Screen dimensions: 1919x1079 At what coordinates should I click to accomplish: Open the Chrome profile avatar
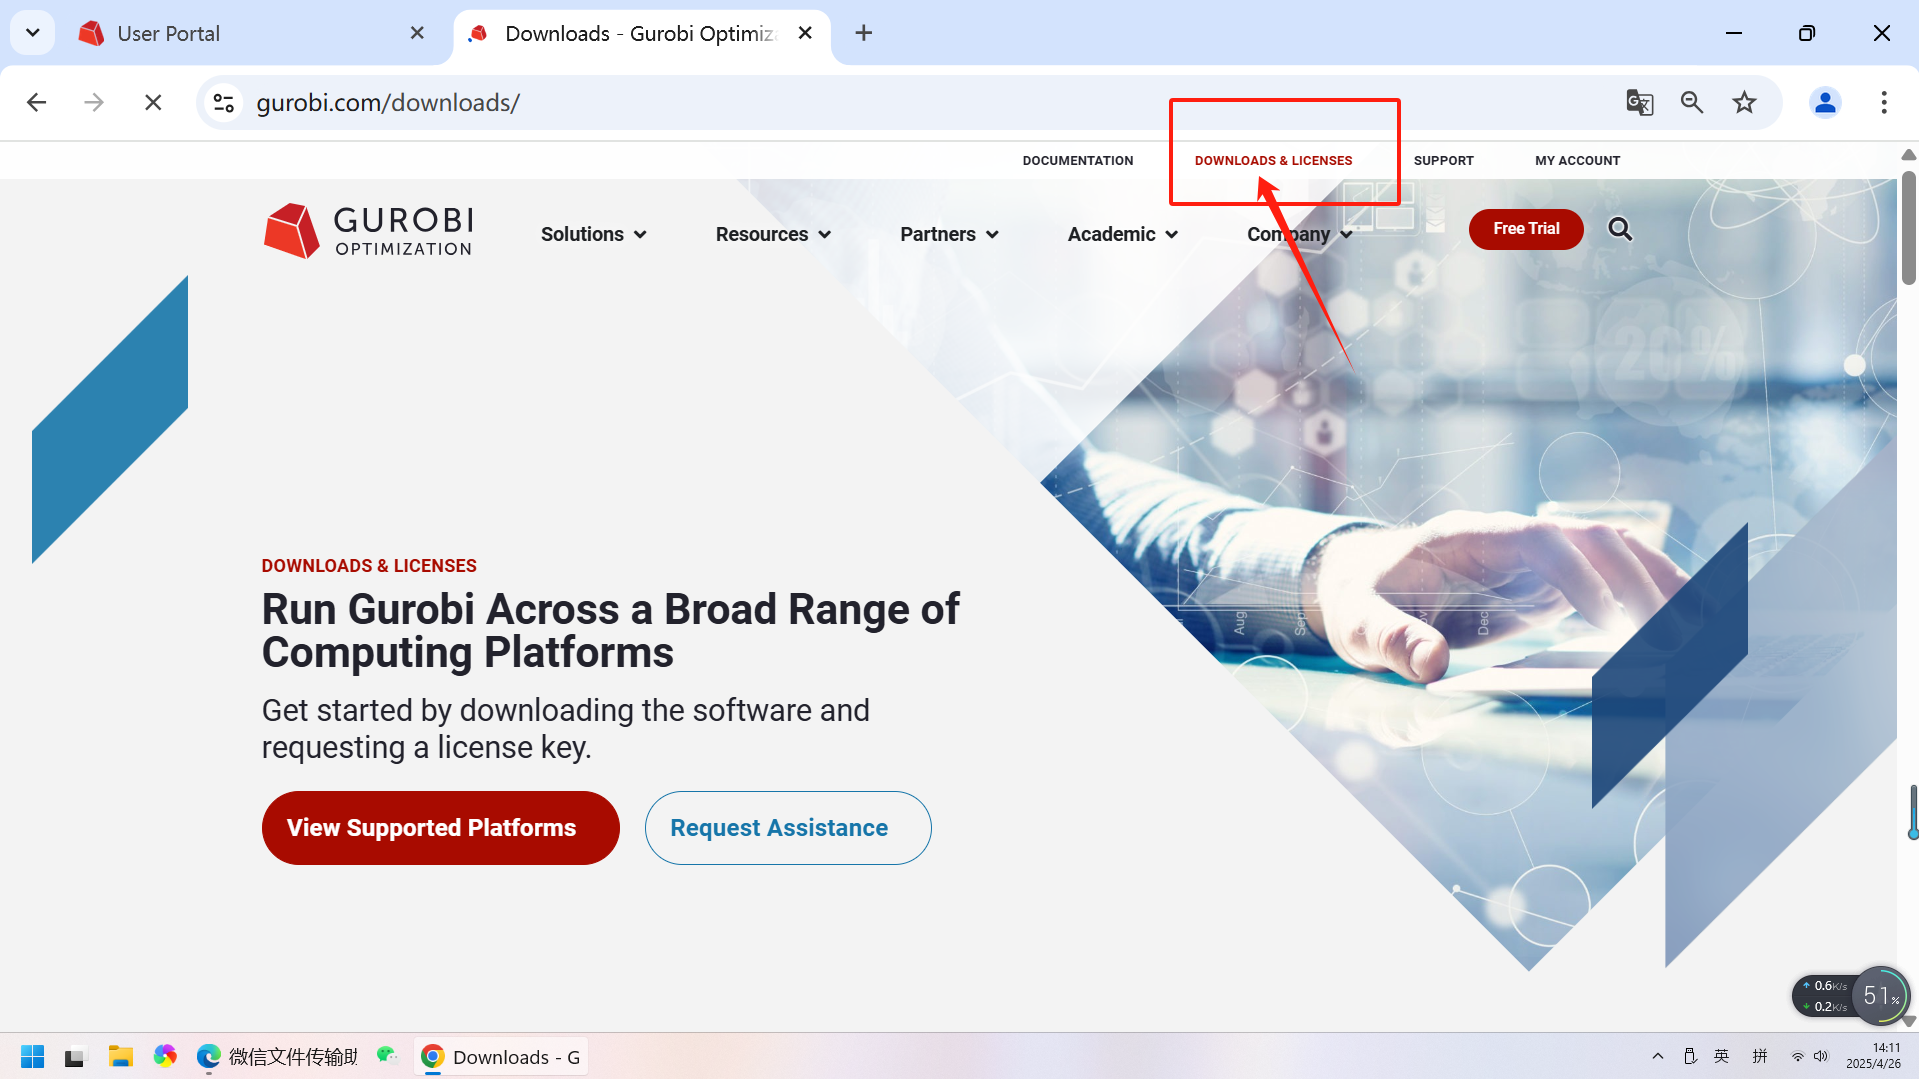tap(1825, 102)
